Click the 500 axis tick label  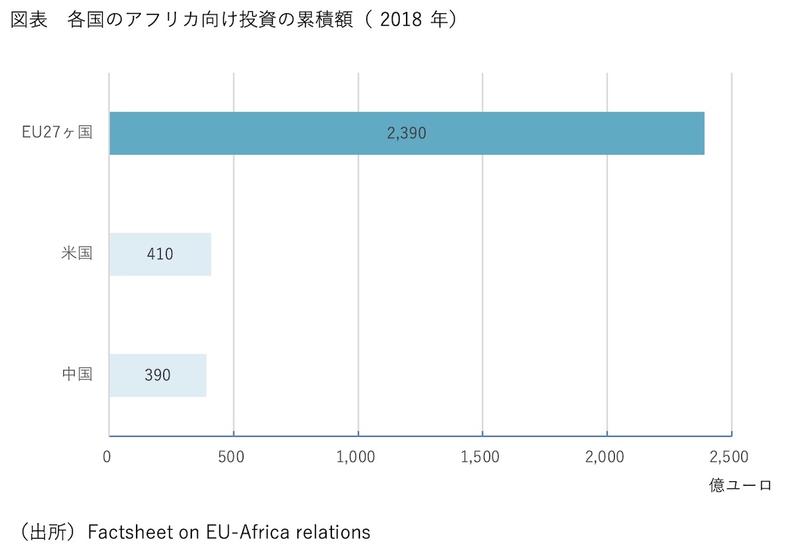pyautogui.click(x=233, y=458)
